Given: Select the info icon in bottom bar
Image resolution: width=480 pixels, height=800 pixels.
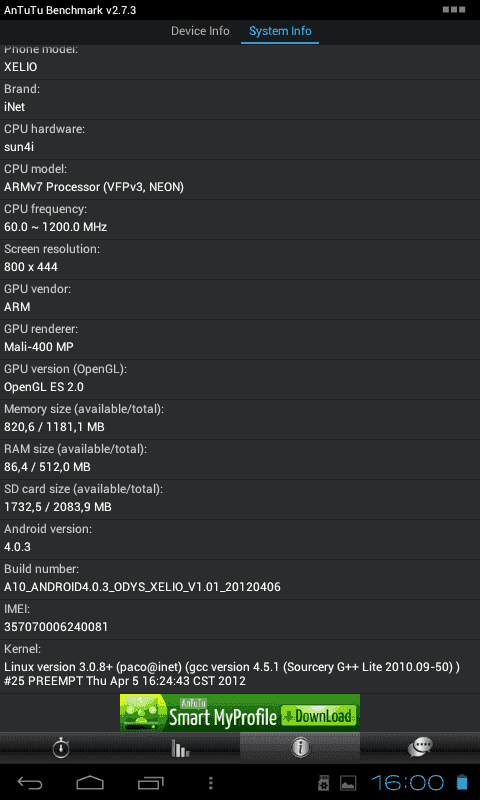Looking at the screenshot, I should 300,748.
